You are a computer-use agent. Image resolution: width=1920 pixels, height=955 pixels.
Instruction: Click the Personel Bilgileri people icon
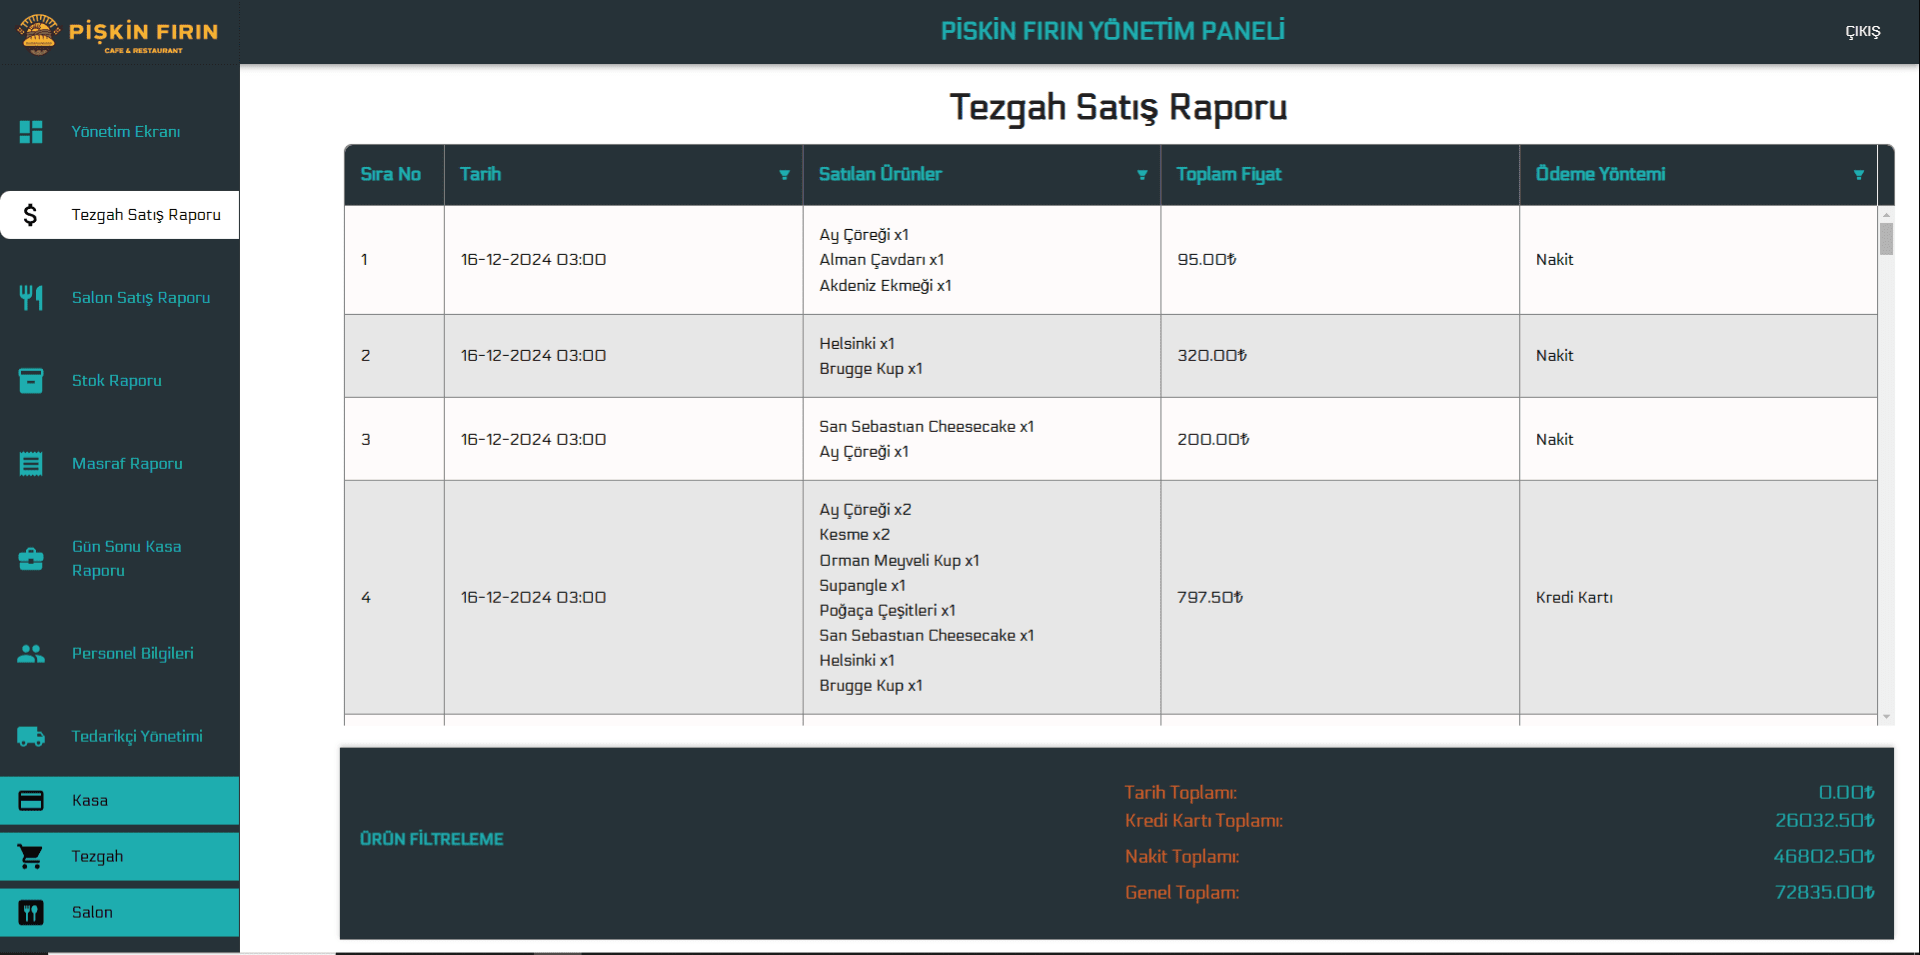coord(31,654)
